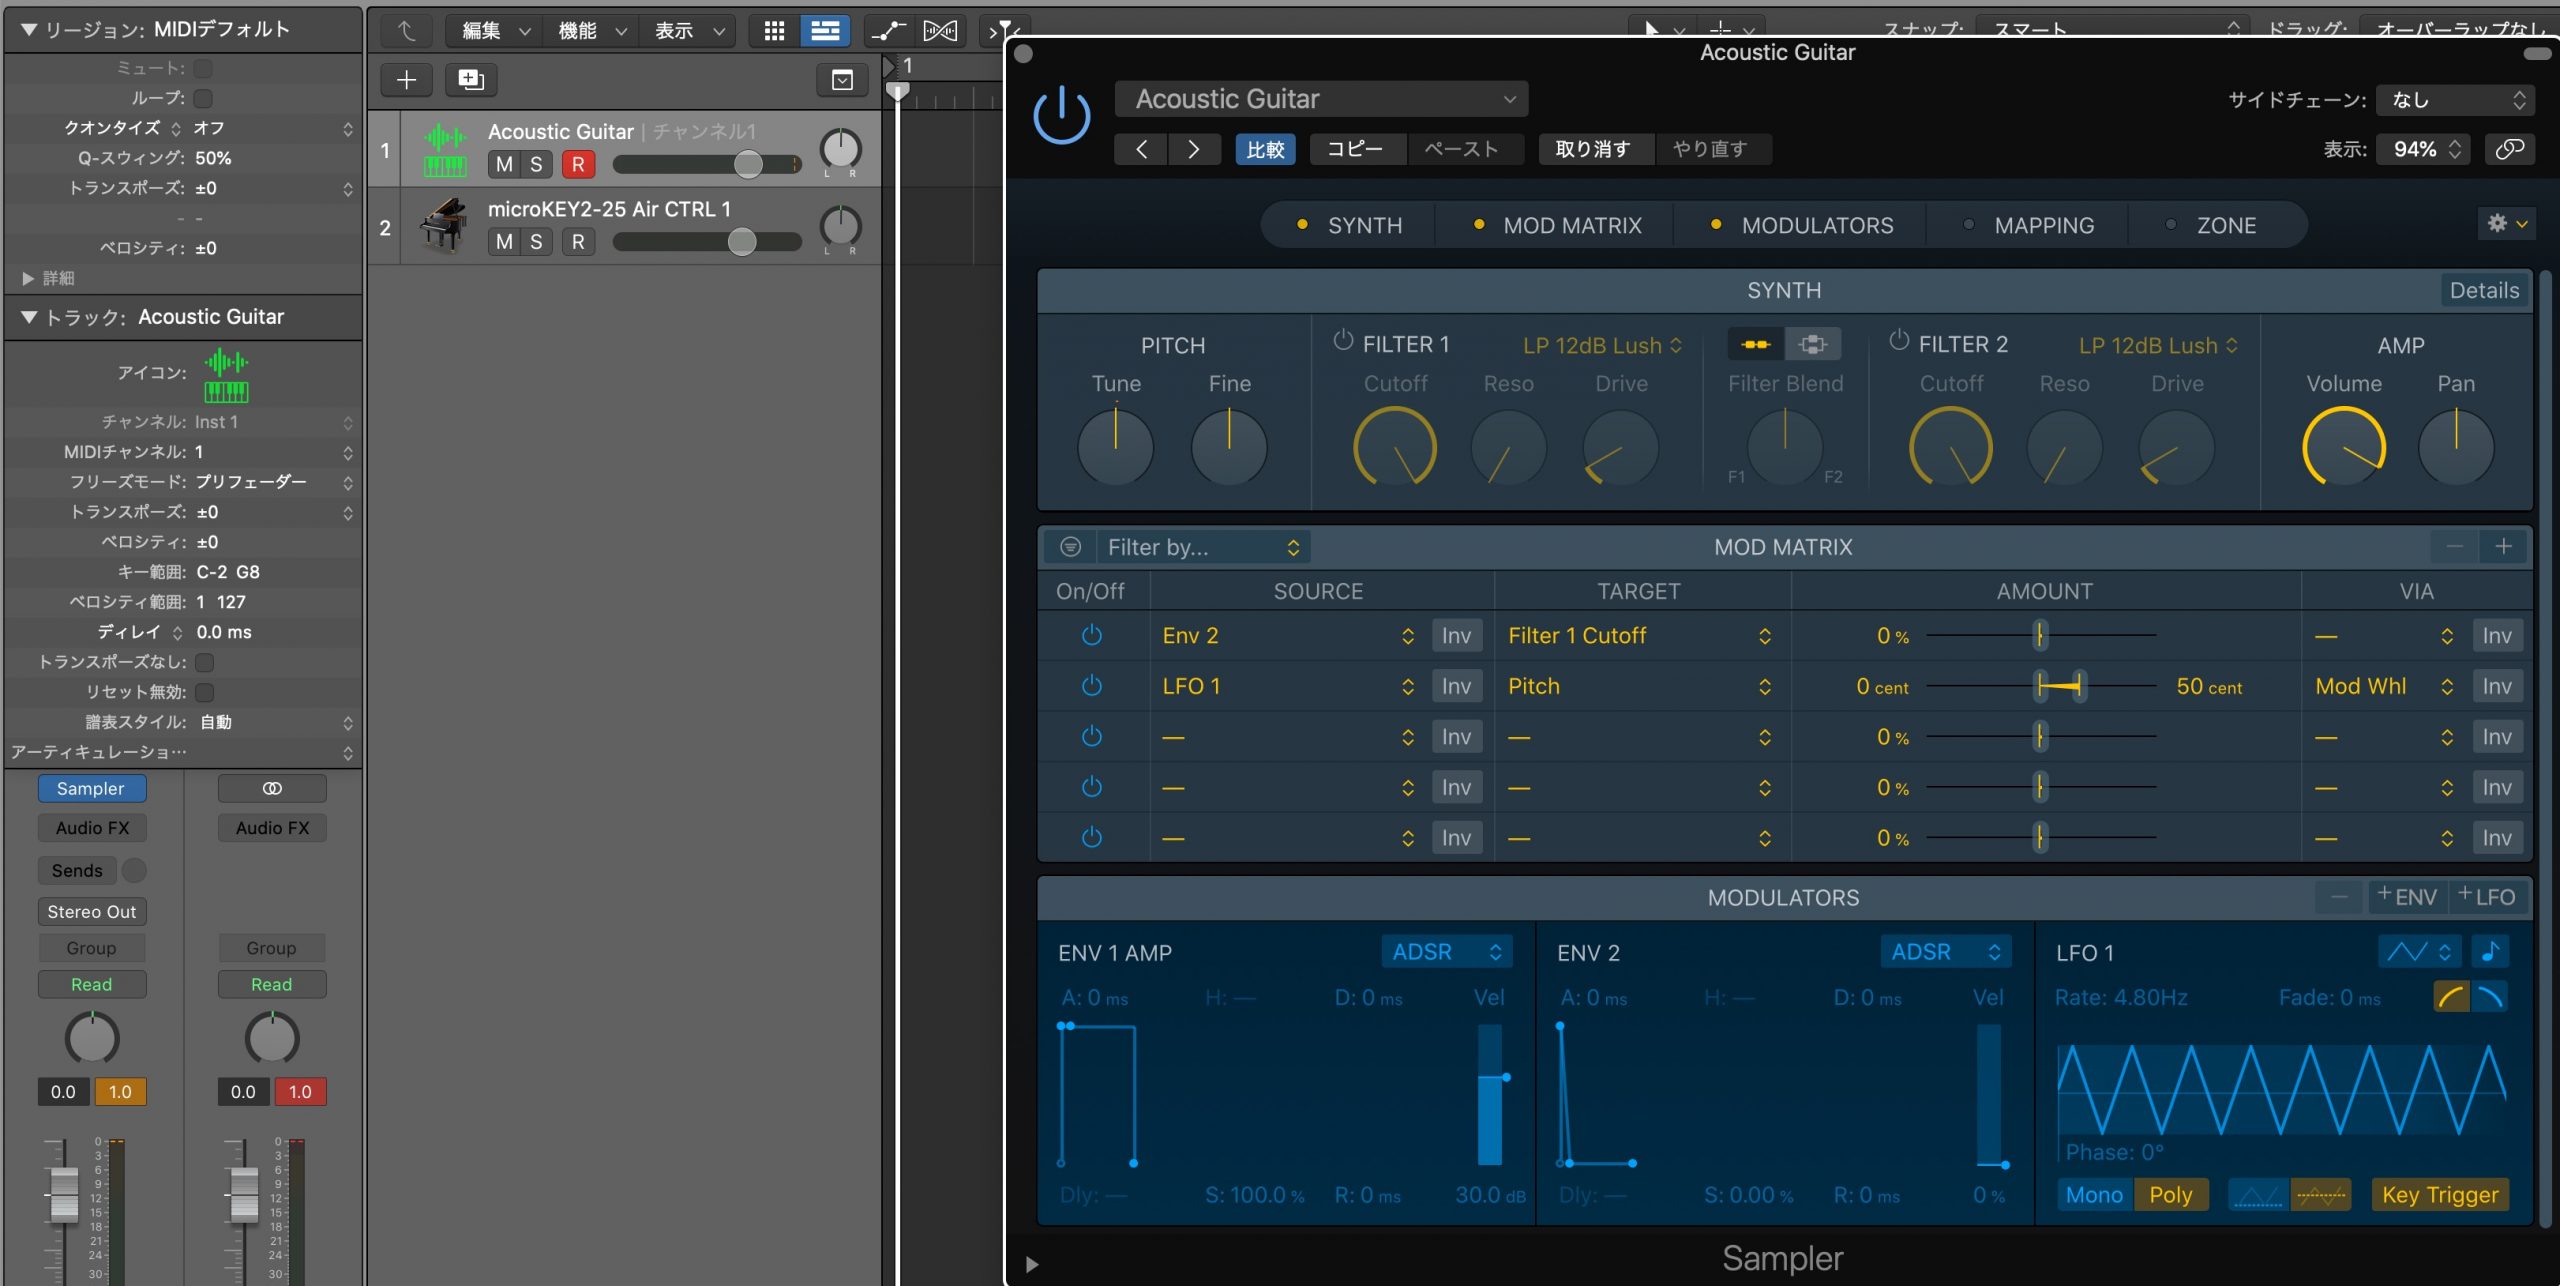
Task: Toggle the Env 2 routing on/off
Action: pos(1092,635)
